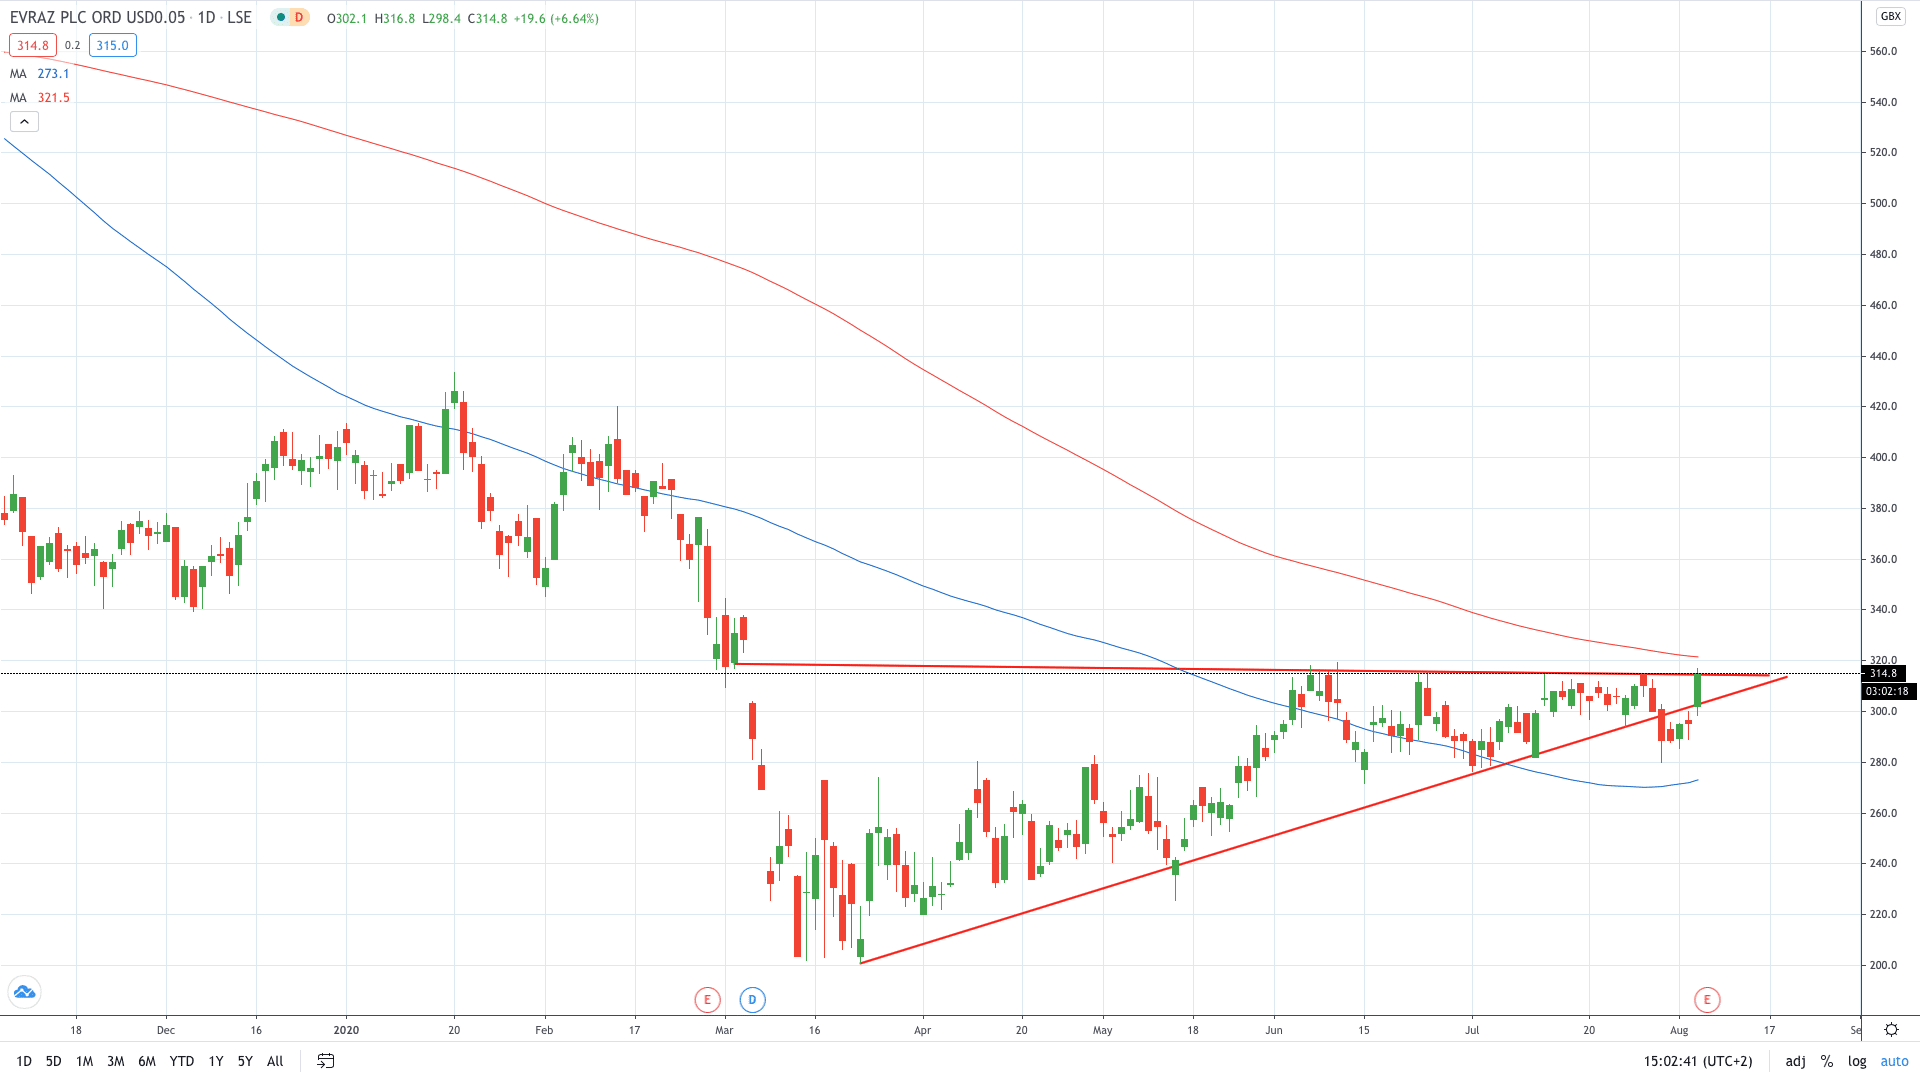Click the August earnings E marker

coord(1707,999)
